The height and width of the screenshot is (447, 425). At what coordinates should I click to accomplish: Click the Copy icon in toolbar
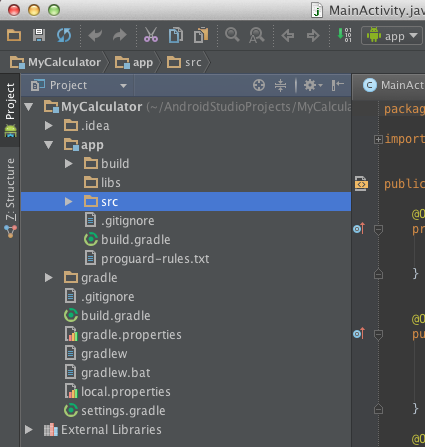click(x=176, y=35)
